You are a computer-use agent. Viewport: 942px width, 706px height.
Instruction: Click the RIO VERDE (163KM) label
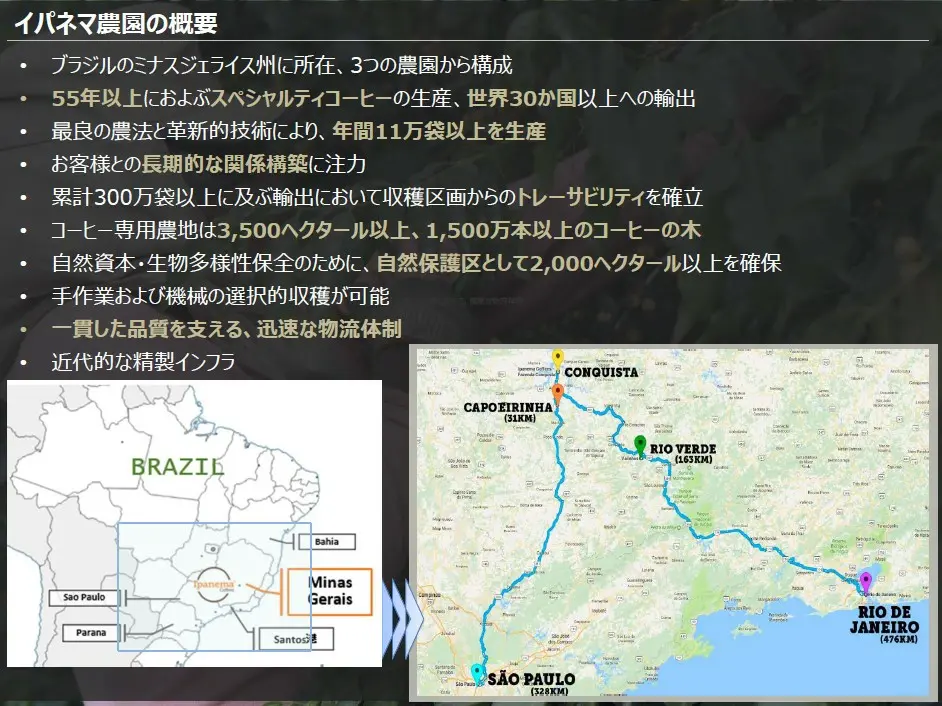(683, 453)
